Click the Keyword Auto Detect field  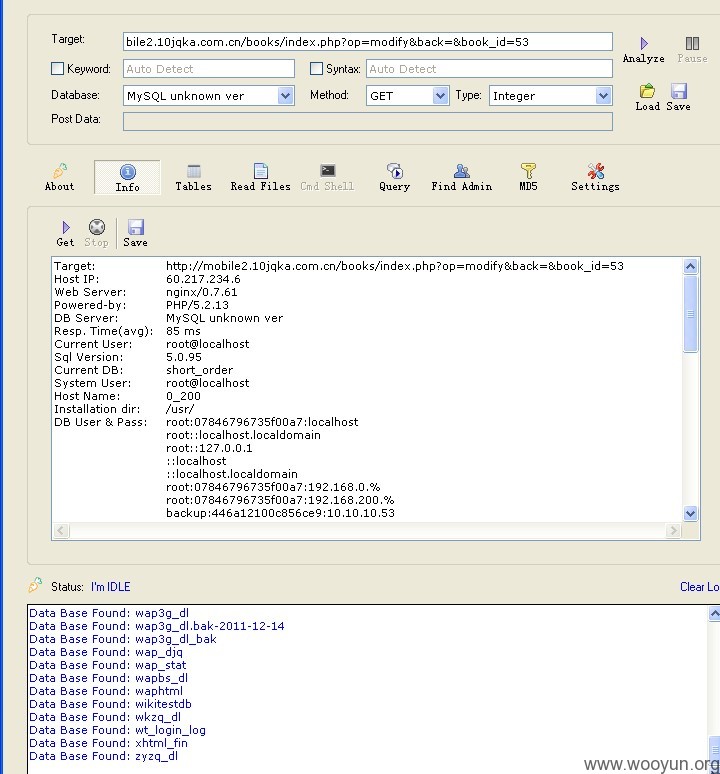tap(209, 69)
